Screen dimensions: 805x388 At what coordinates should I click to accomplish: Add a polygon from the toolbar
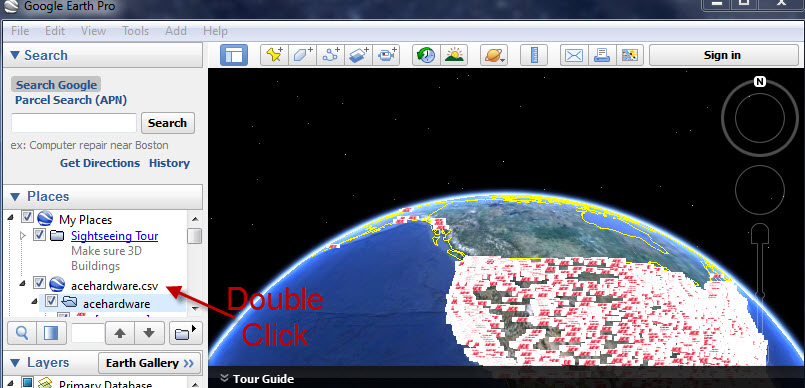[302, 55]
